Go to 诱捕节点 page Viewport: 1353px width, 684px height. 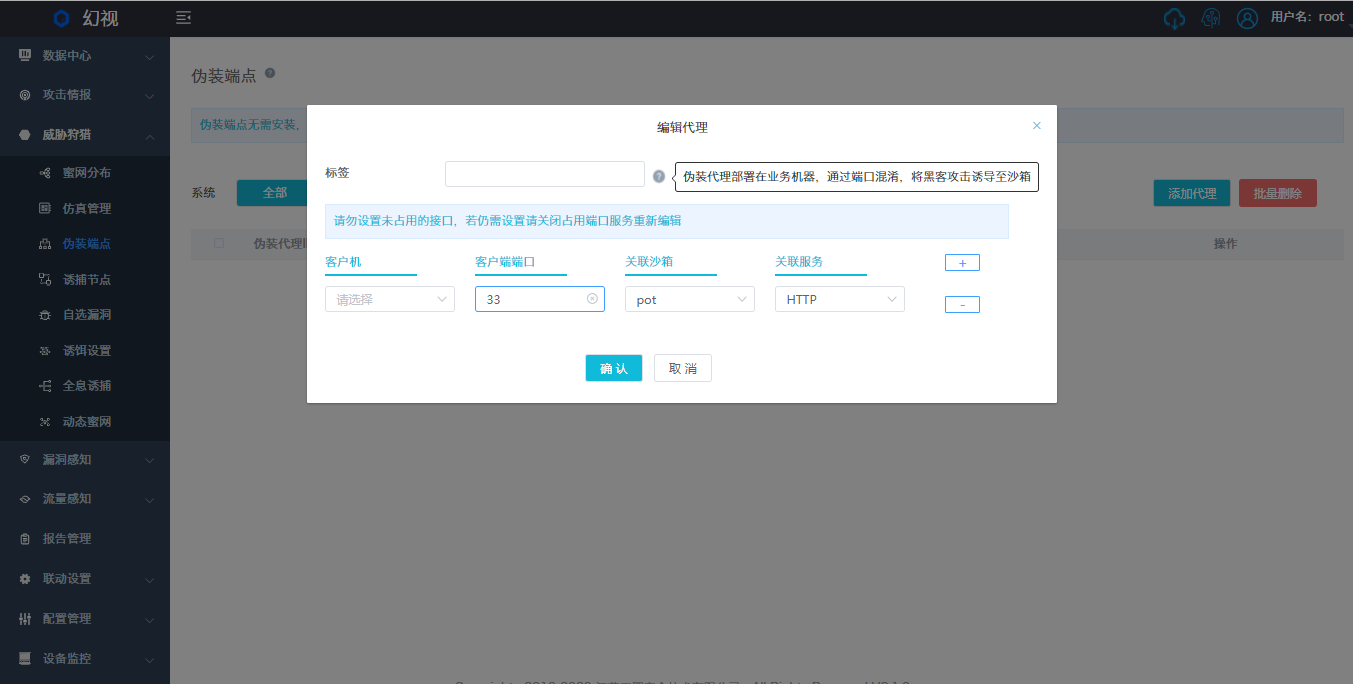pyautogui.click(x=85, y=279)
